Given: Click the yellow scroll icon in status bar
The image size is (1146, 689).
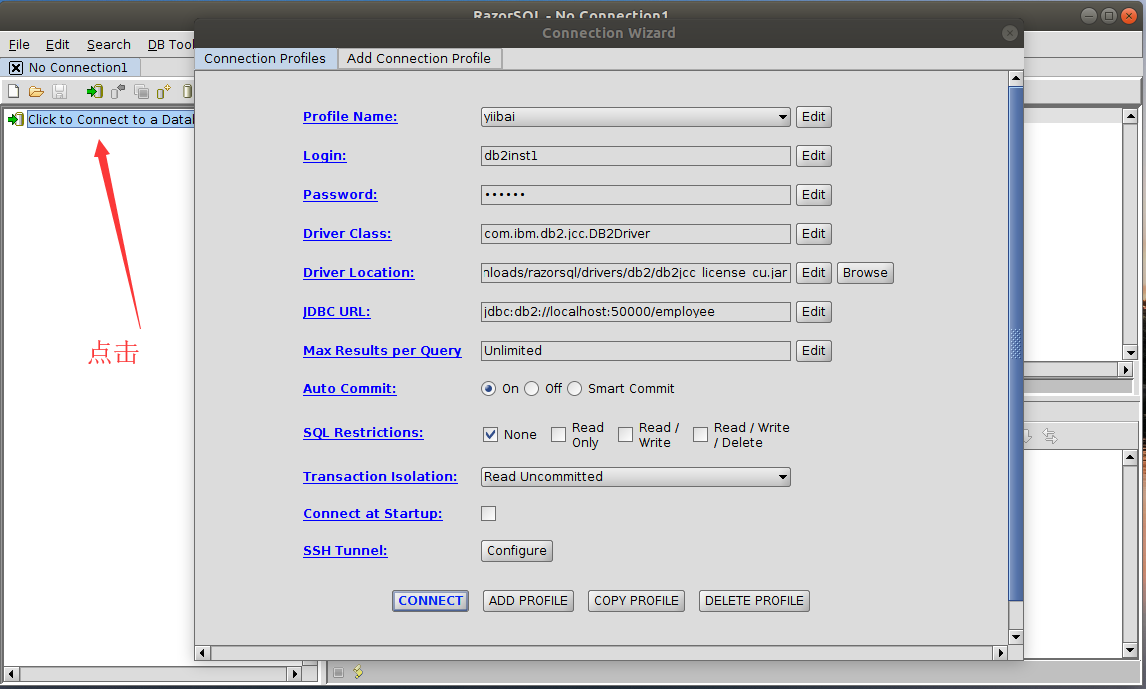Looking at the screenshot, I should coord(358,672).
